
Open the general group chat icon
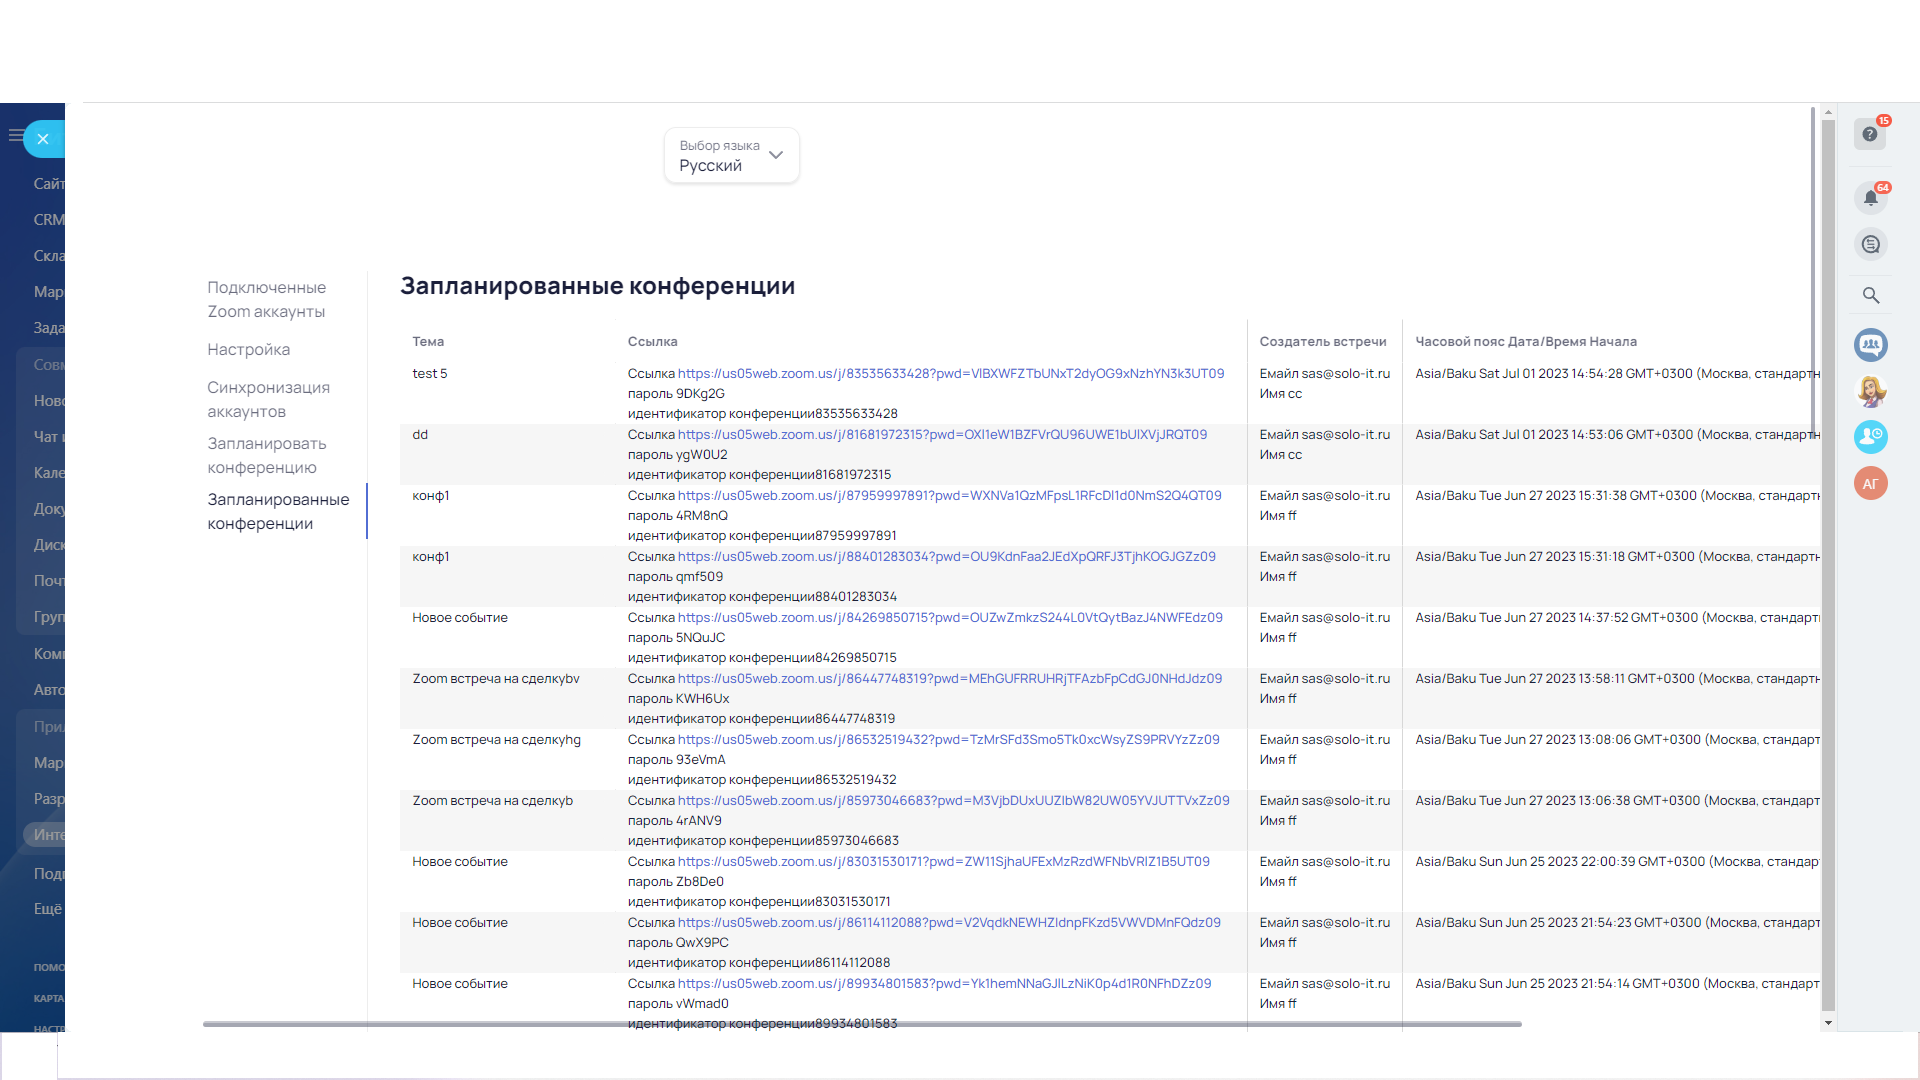(x=1870, y=345)
